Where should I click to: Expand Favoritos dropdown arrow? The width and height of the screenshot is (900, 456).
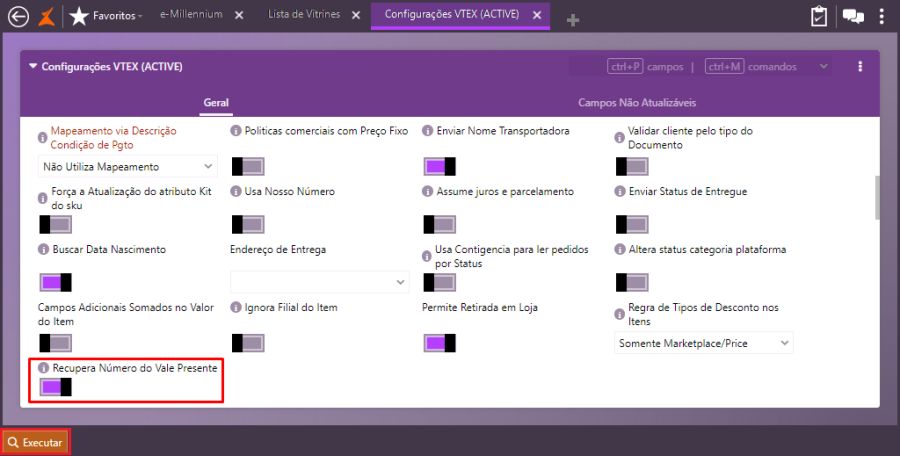point(140,16)
